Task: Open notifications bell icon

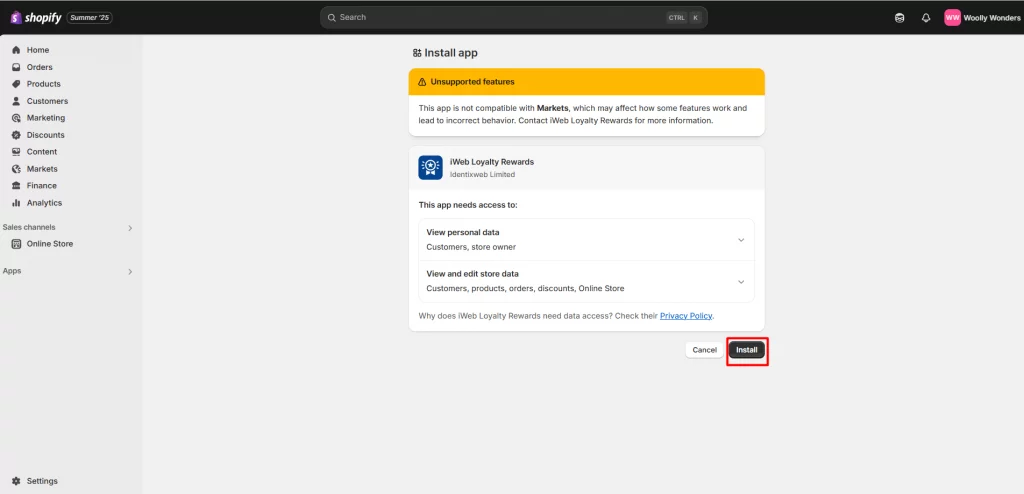Action: 926,18
